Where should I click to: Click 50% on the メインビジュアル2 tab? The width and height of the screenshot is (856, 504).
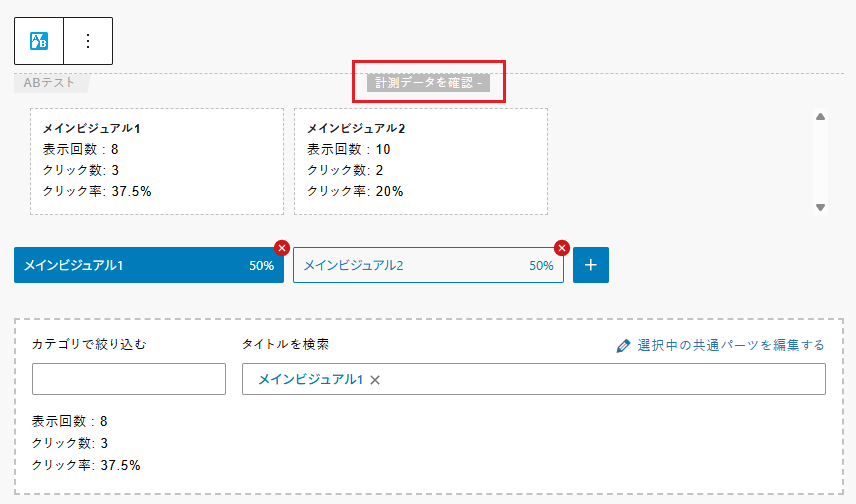click(x=541, y=266)
